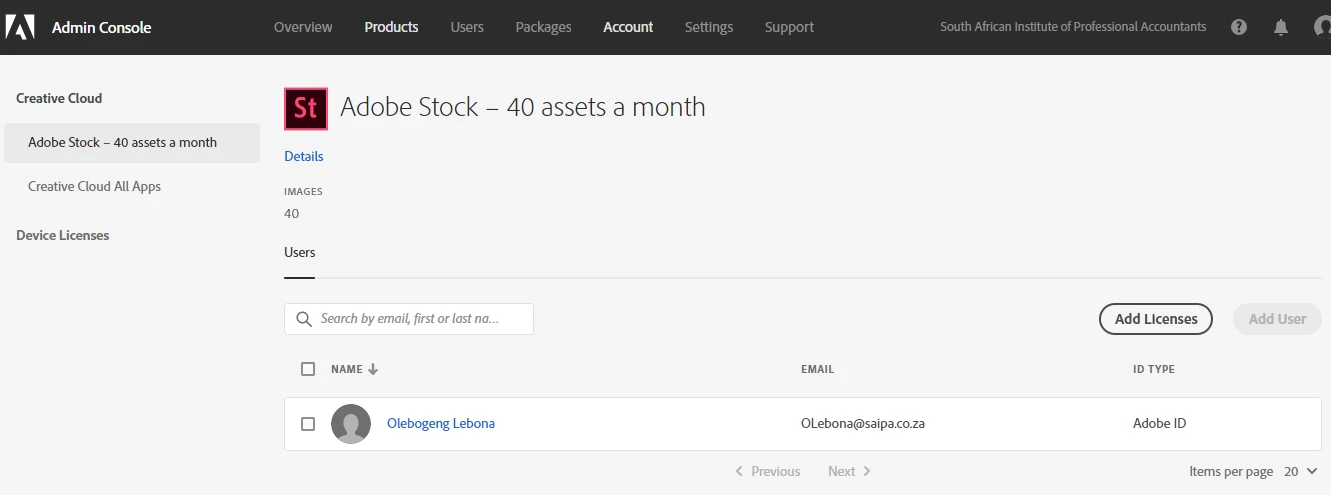
Task: Click the Adobe ID type cell
Action: click(x=1159, y=424)
